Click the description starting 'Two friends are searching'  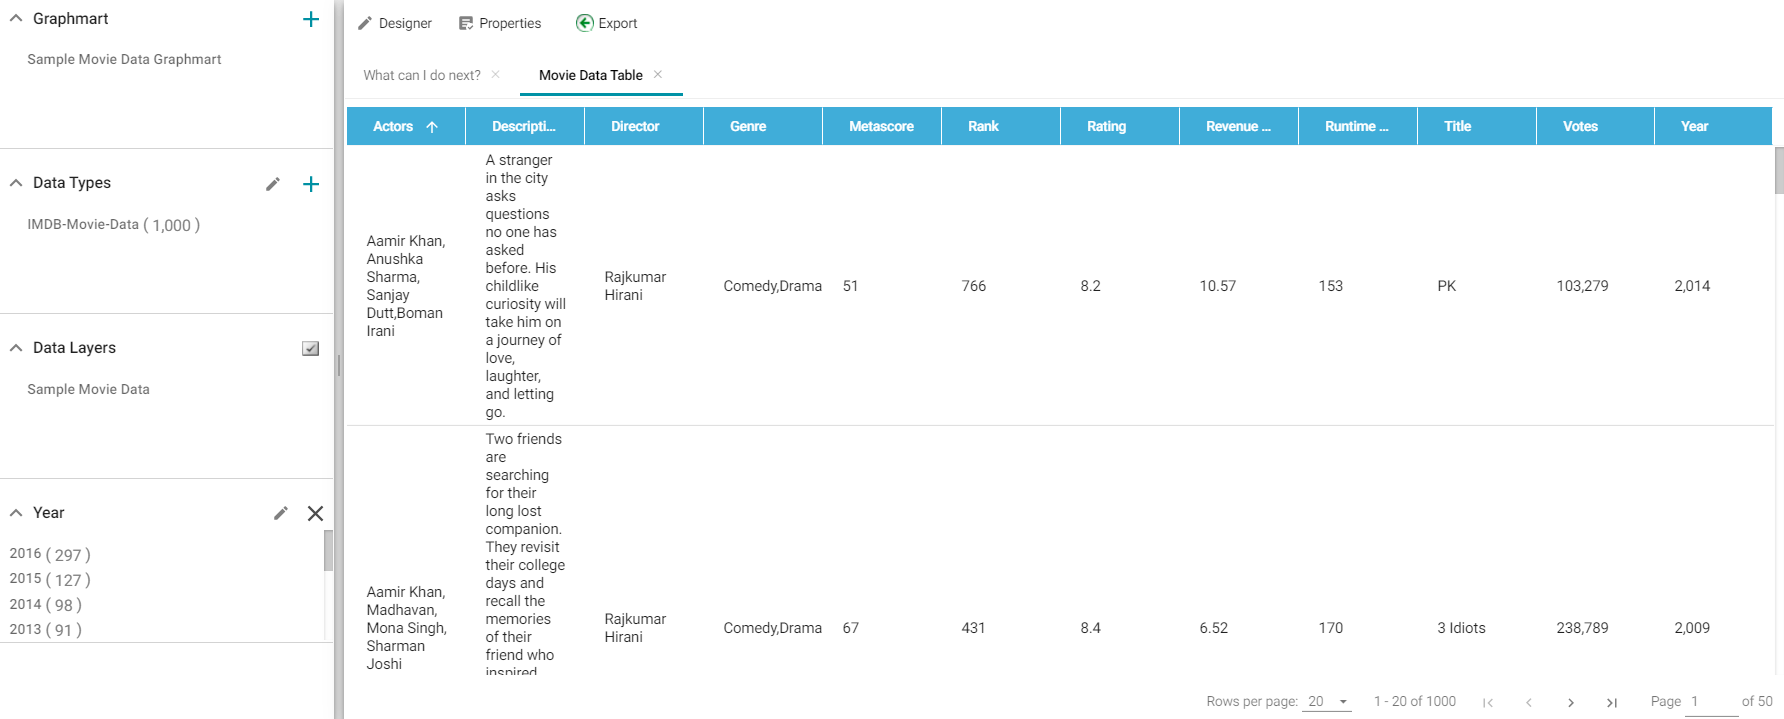525,555
